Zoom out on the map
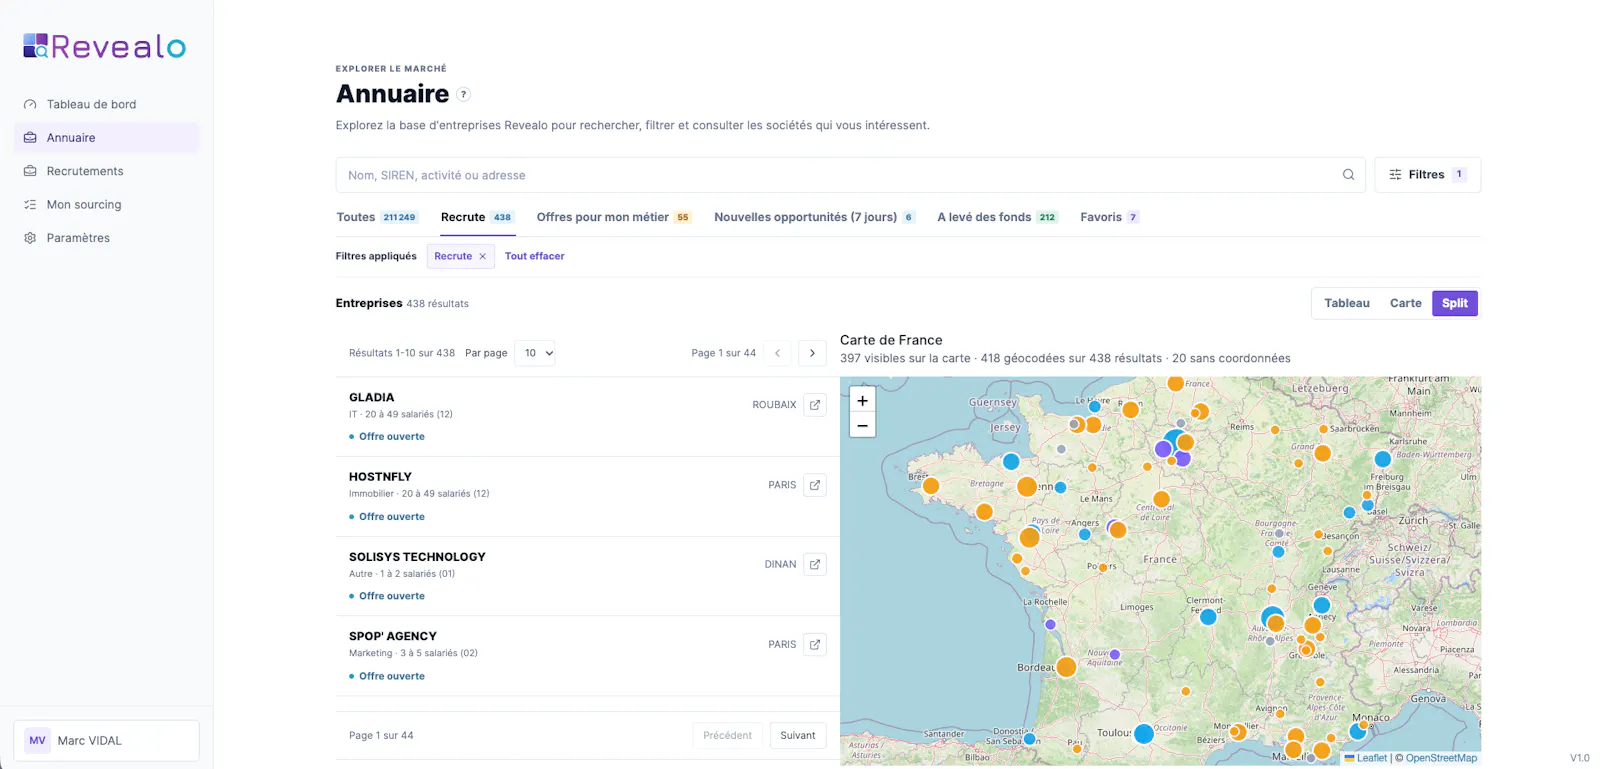This screenshot has width=1600, height=769. point(862,425)
